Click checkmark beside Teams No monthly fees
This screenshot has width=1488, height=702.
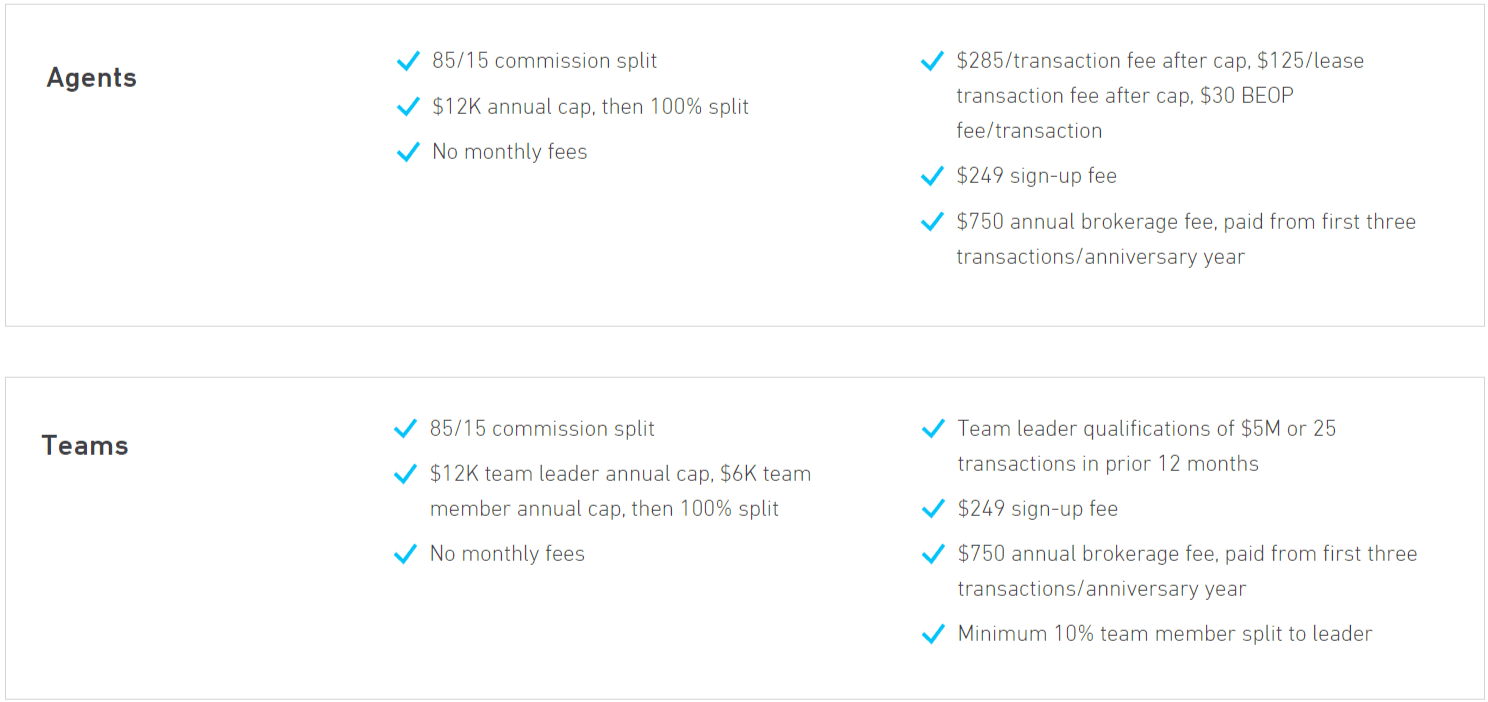[406, 555]
